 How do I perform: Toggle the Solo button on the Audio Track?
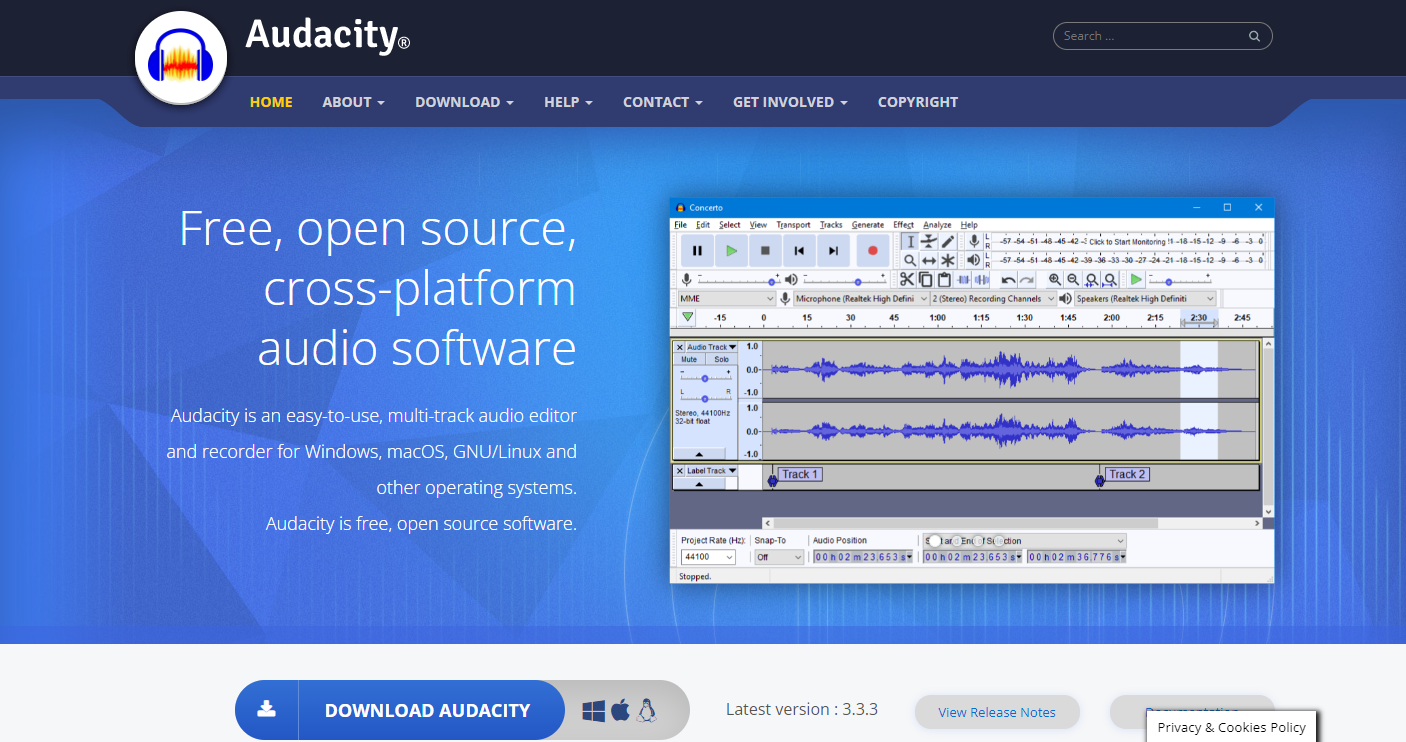[x=721, y=360]
